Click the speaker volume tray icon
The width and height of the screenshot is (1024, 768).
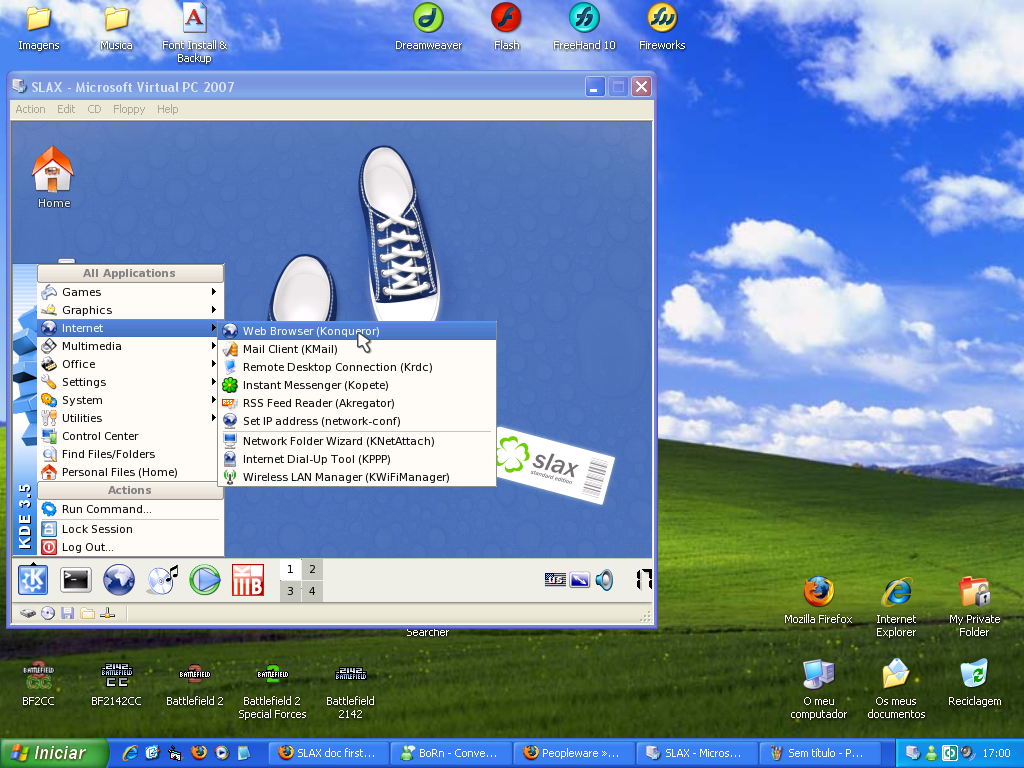[604, 579]
